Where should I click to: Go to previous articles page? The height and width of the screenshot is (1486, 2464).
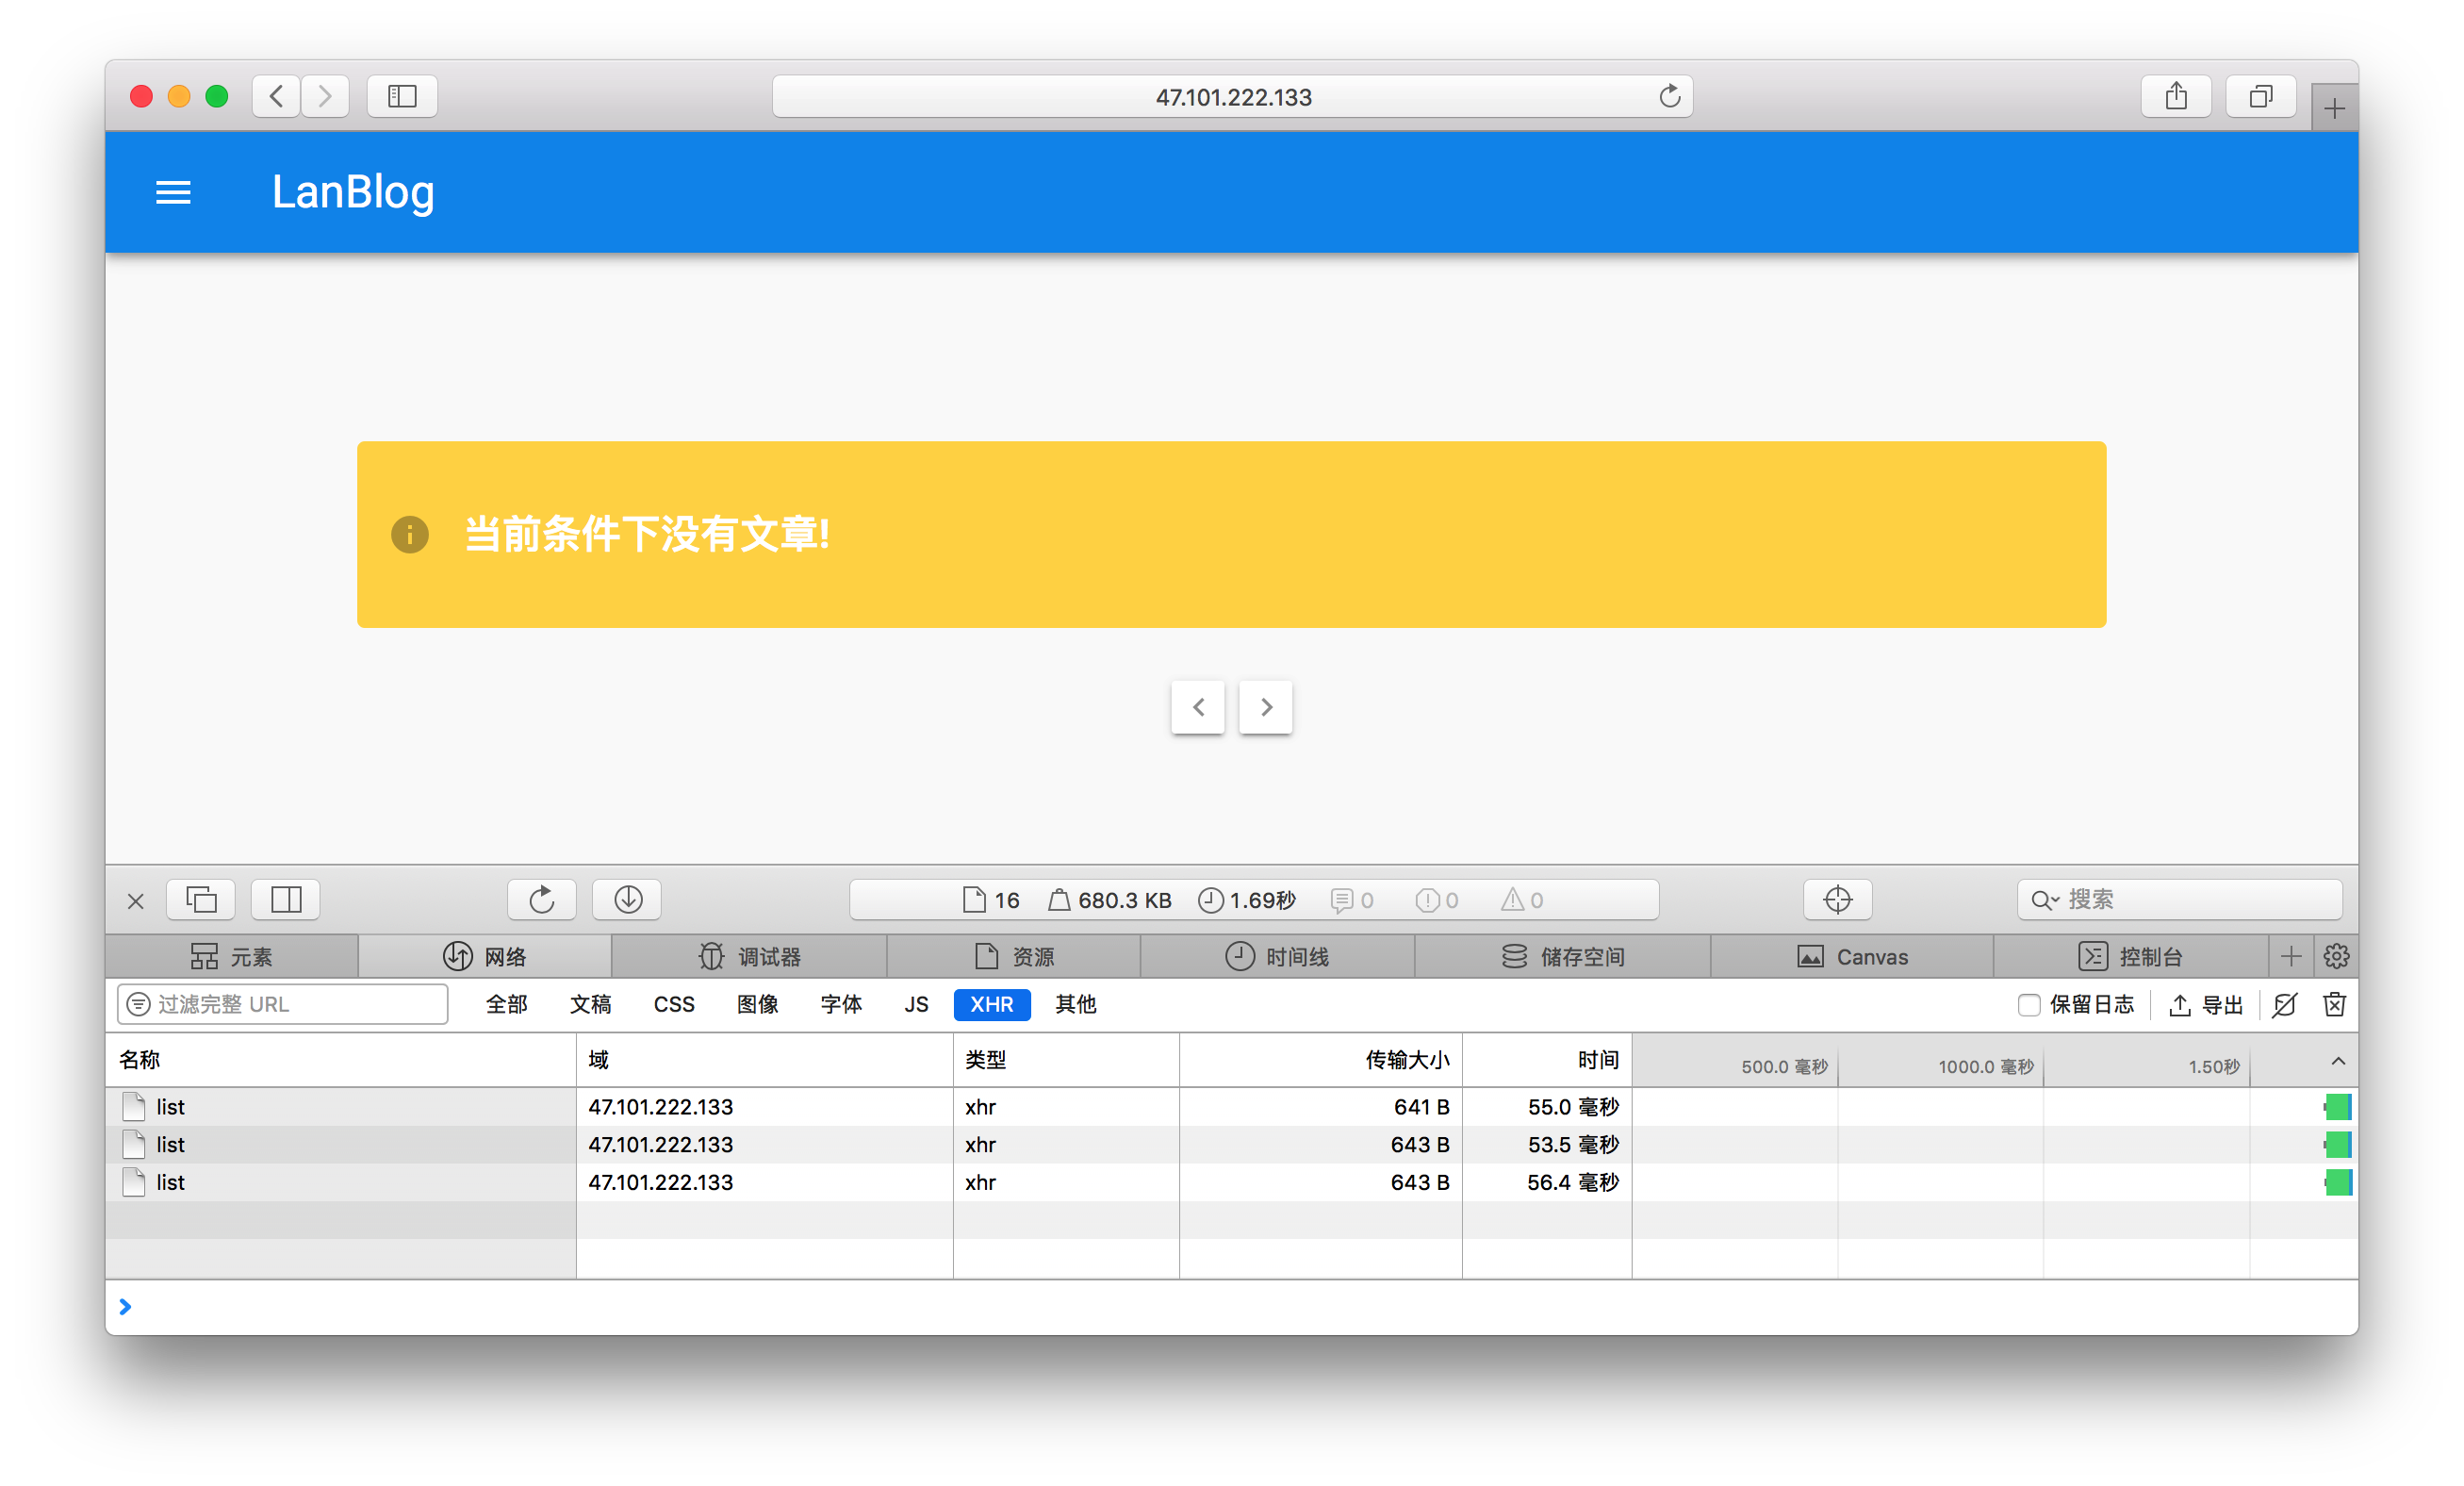point(1197,707)
